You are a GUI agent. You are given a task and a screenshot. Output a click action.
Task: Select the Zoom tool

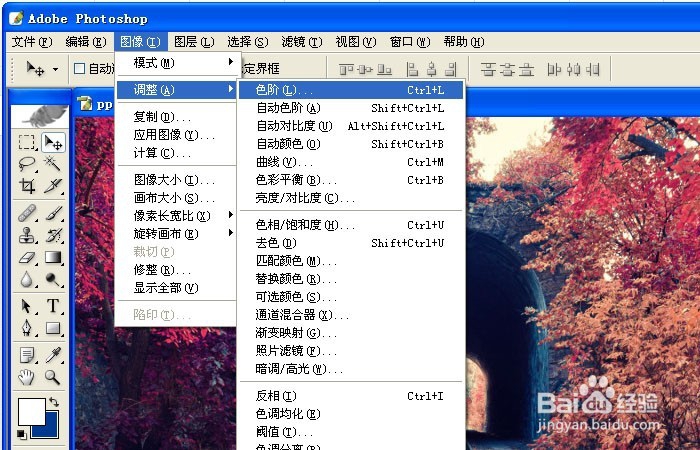pyautogui.click(x=53, y=377)
